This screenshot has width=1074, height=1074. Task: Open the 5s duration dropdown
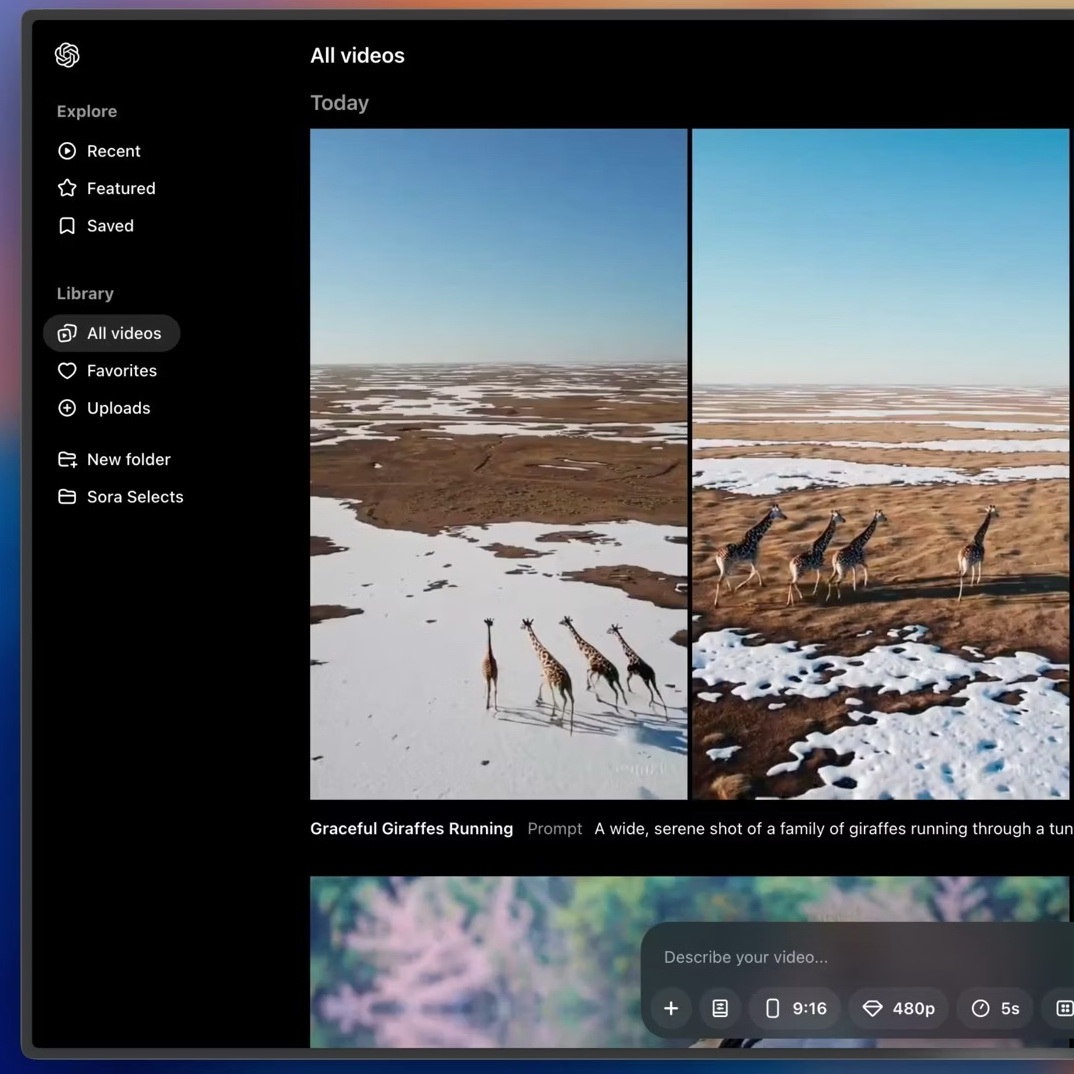point(995,1008)
